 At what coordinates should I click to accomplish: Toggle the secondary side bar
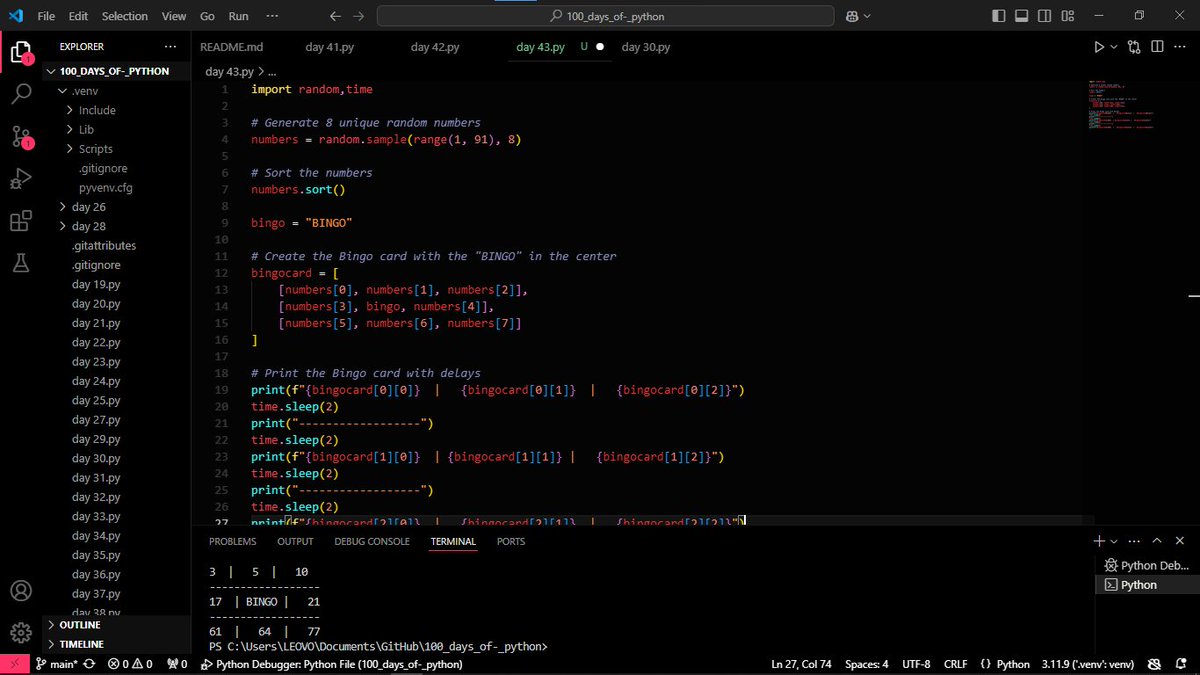[x=1045, y=16]
